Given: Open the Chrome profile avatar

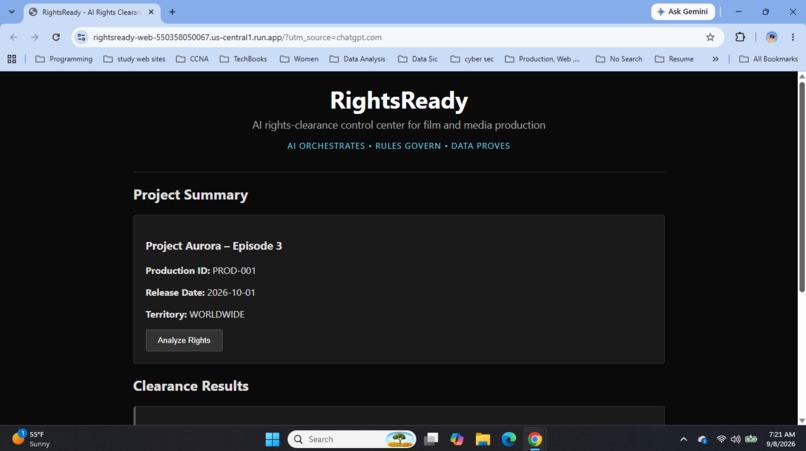Looking at the screenshot, I should [x=771, y=37].
